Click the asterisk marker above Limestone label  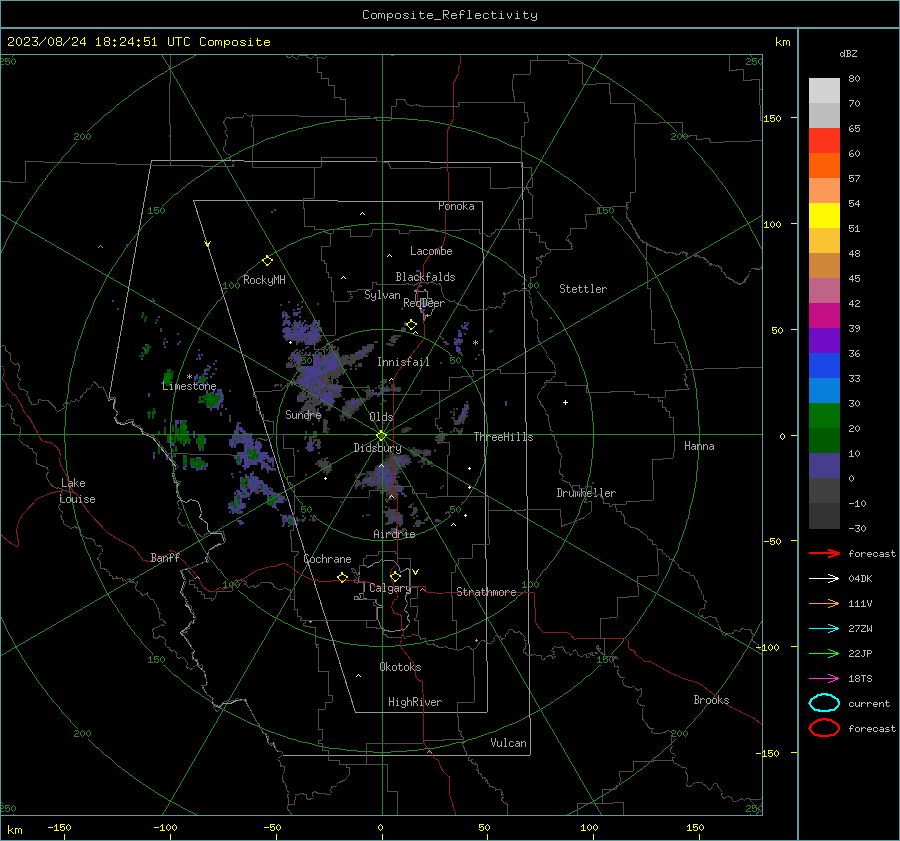click(189, 377)
